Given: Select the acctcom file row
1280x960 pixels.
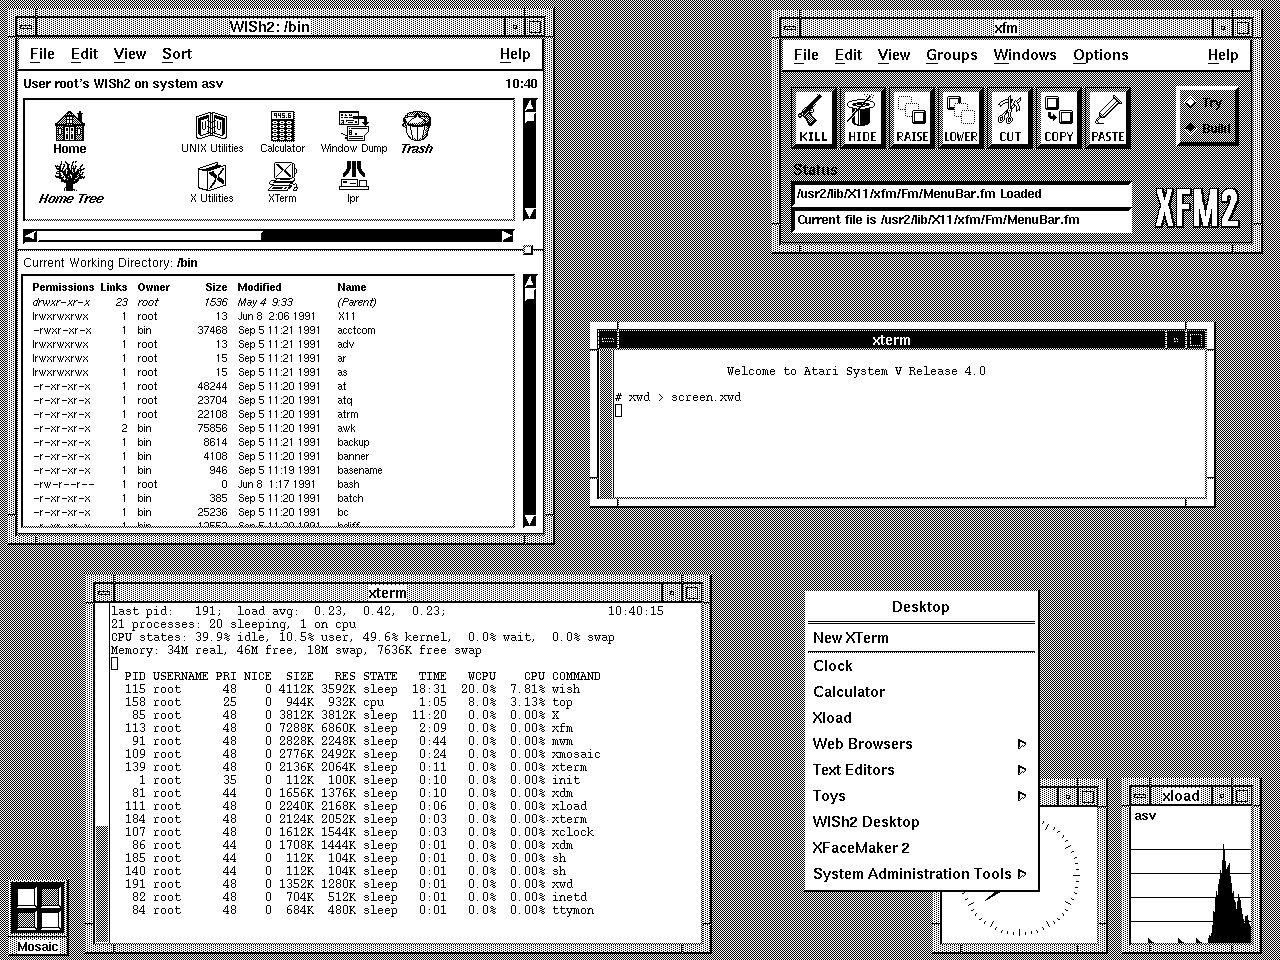Looking at the screenshot, I should [356, 330].
